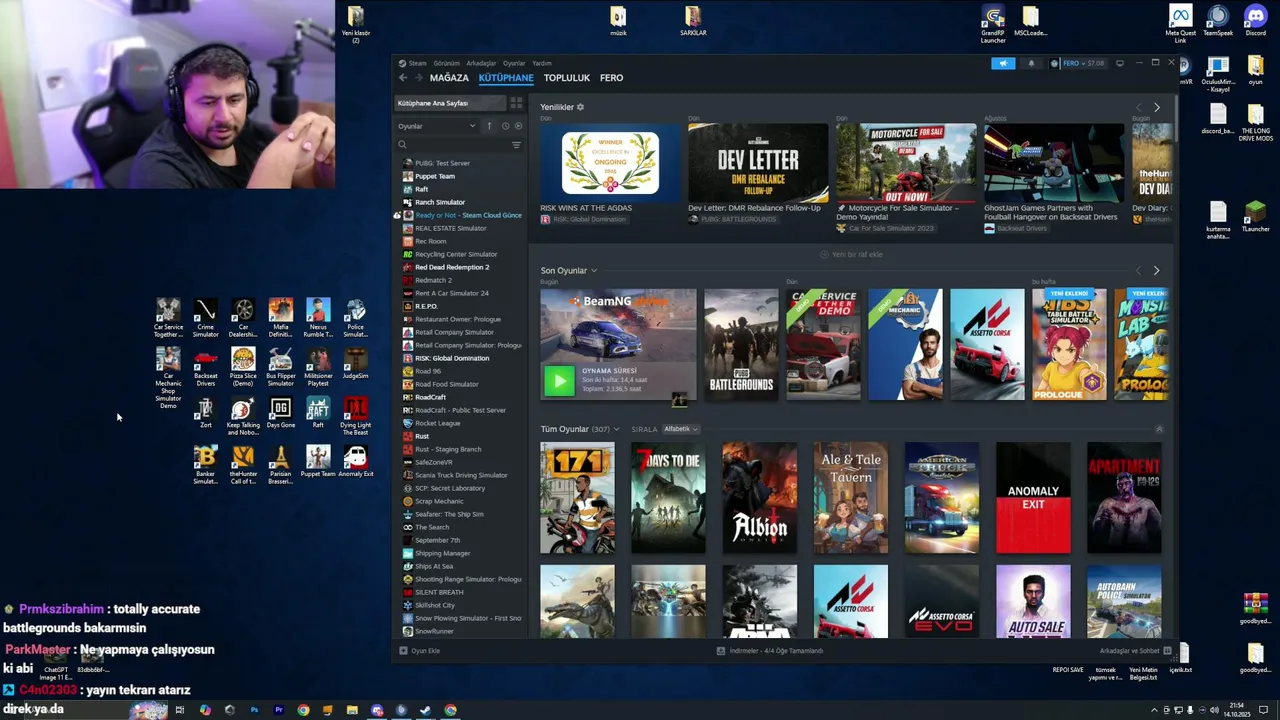Select Ranch Simulator in game list
Screen dimensions: 1280x720
pyautogui.click(x=439, y=202)
